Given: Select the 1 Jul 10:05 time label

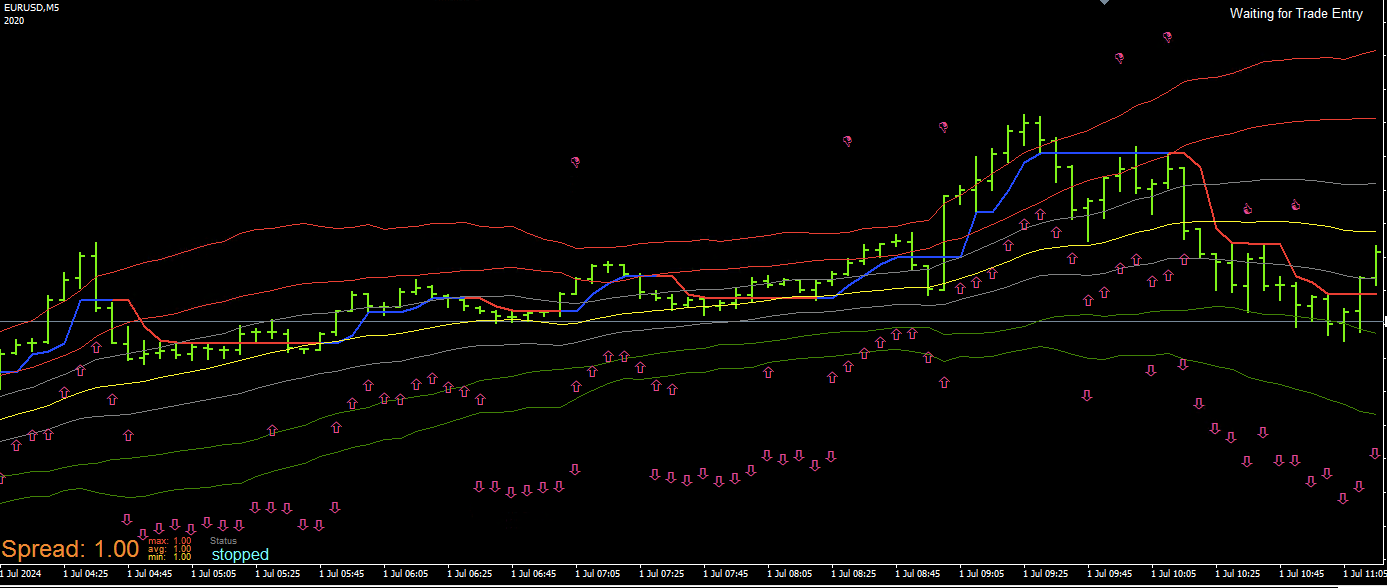Looking at the screenshot, I should point(1174,575).
